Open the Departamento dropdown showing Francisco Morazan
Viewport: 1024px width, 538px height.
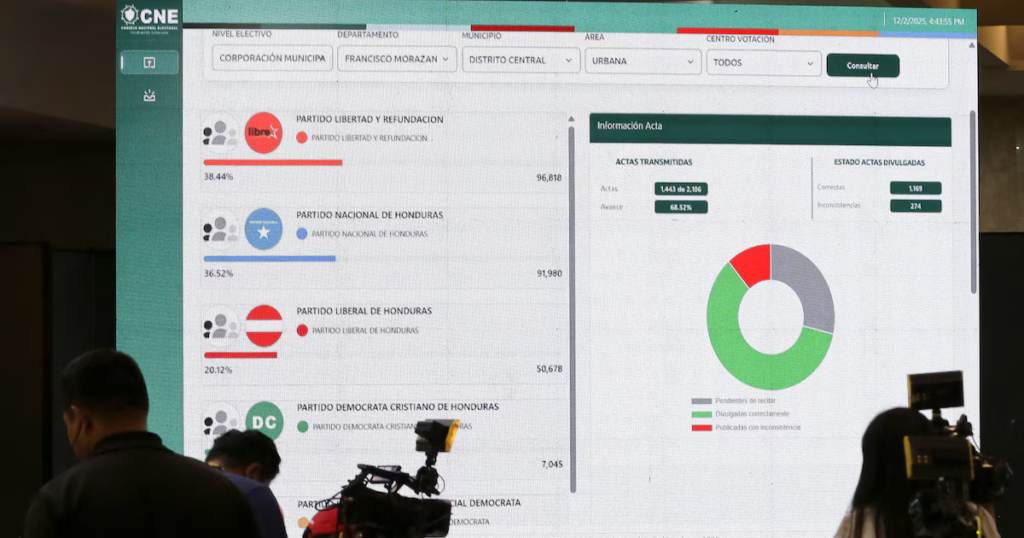tap(396, 60)
